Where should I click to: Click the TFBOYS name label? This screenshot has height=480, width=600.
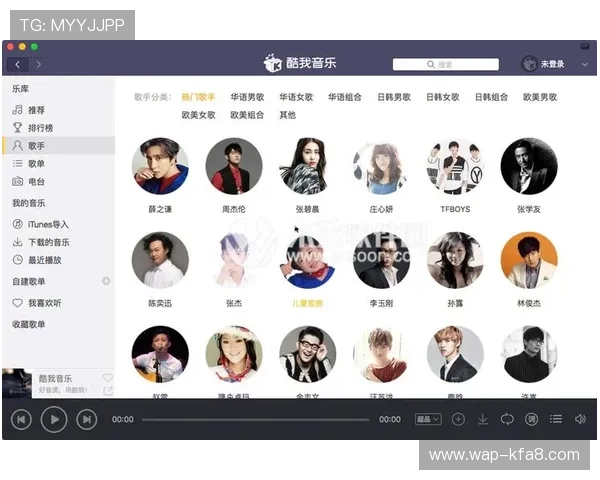(455, 209)
